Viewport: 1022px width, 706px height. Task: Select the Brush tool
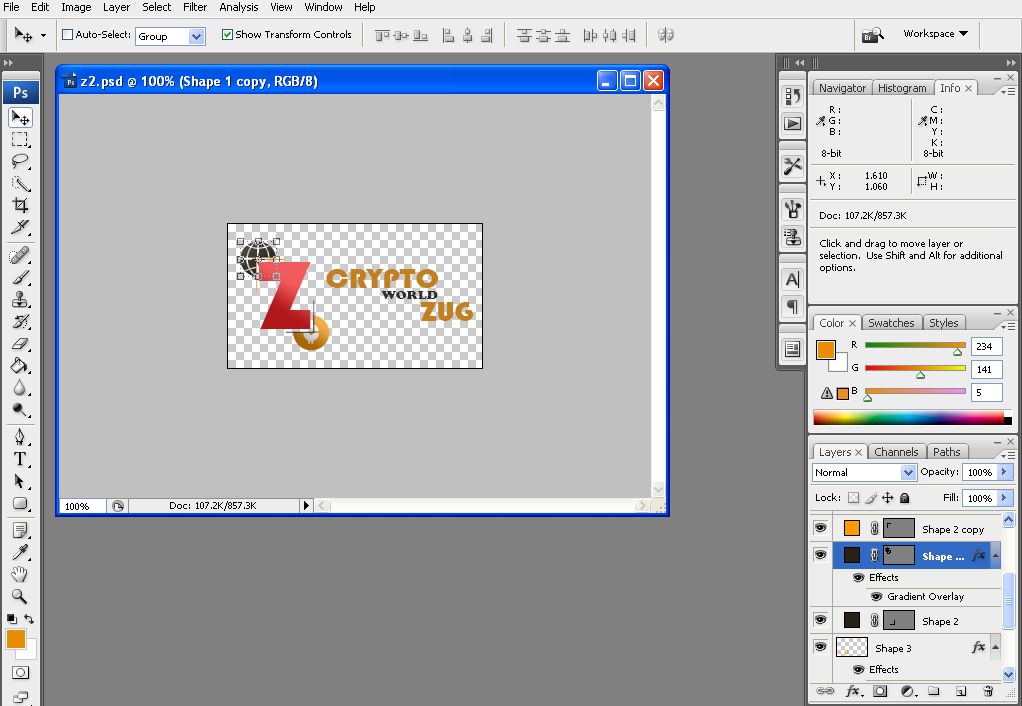[x=20, y=277]
